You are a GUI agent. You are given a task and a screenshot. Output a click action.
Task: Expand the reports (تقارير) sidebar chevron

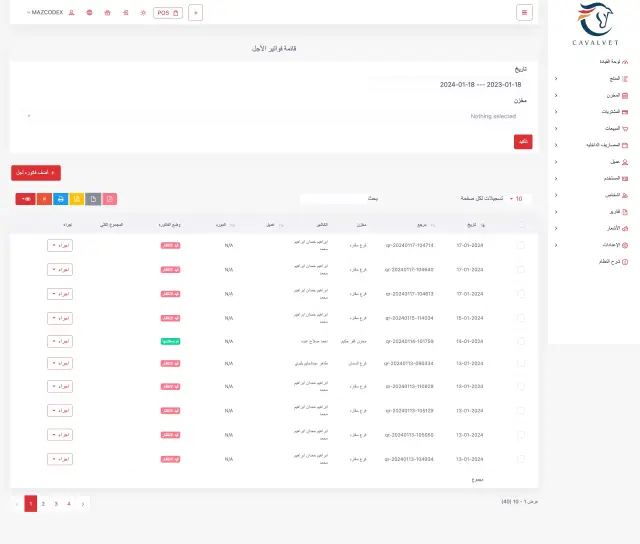556,212
